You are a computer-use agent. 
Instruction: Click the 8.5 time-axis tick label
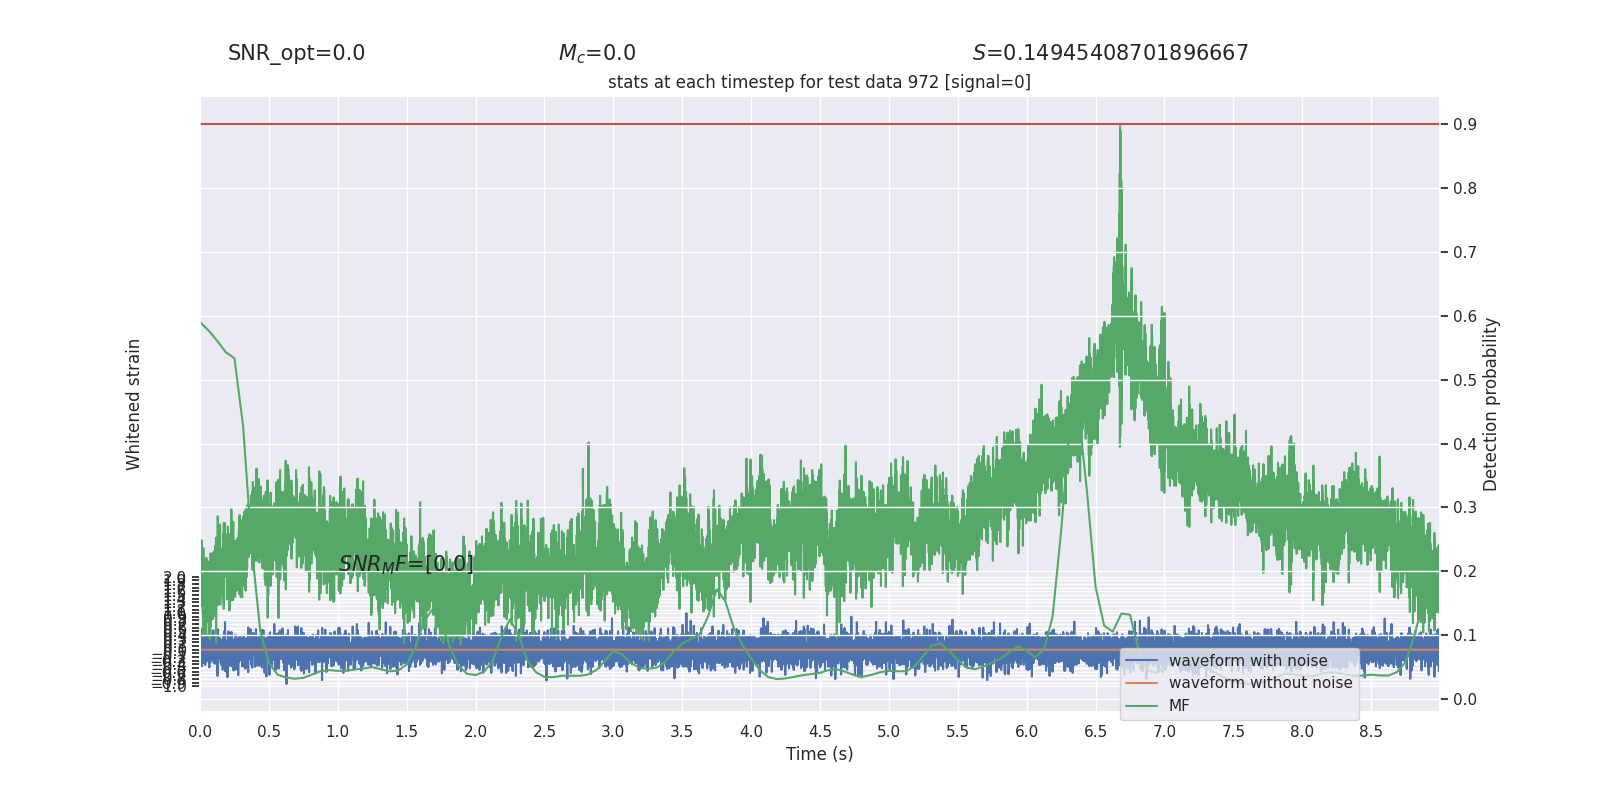(x=1371, y=732)
